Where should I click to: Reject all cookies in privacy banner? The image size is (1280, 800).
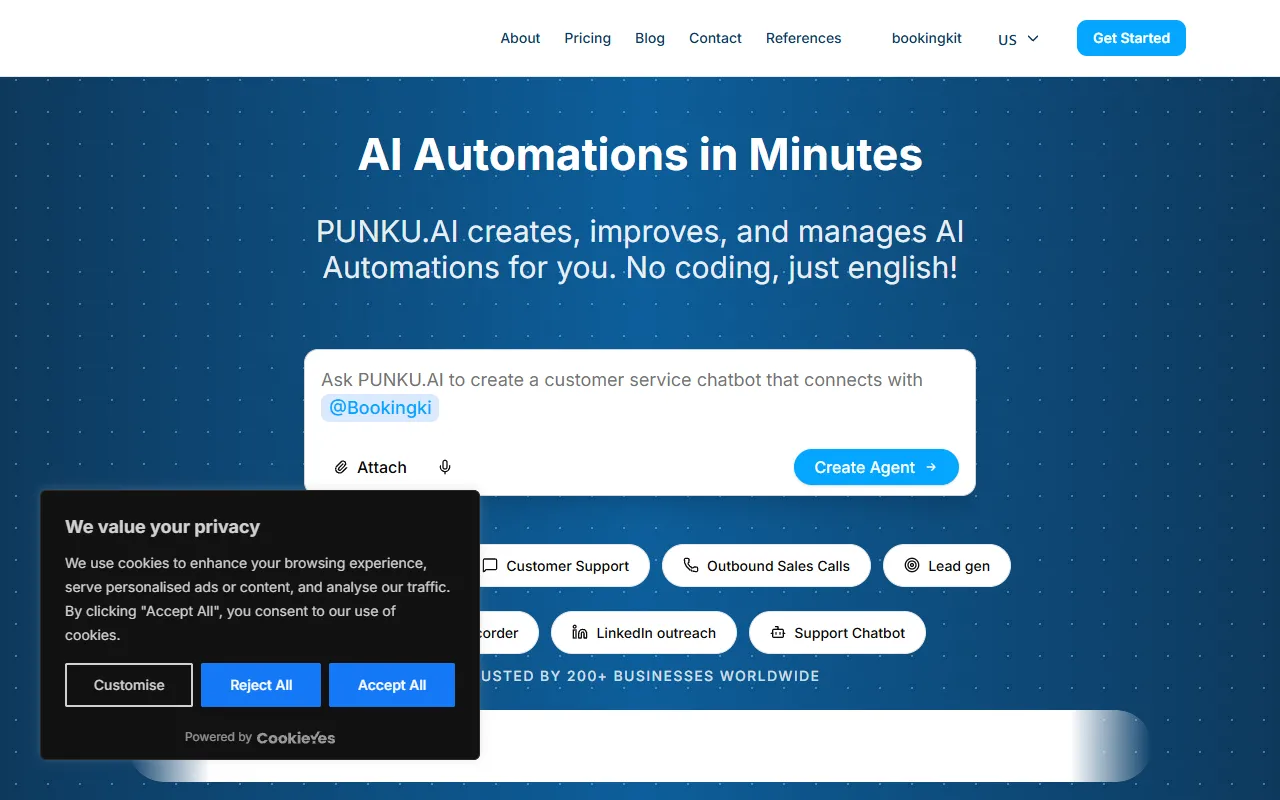coord(261,685)
